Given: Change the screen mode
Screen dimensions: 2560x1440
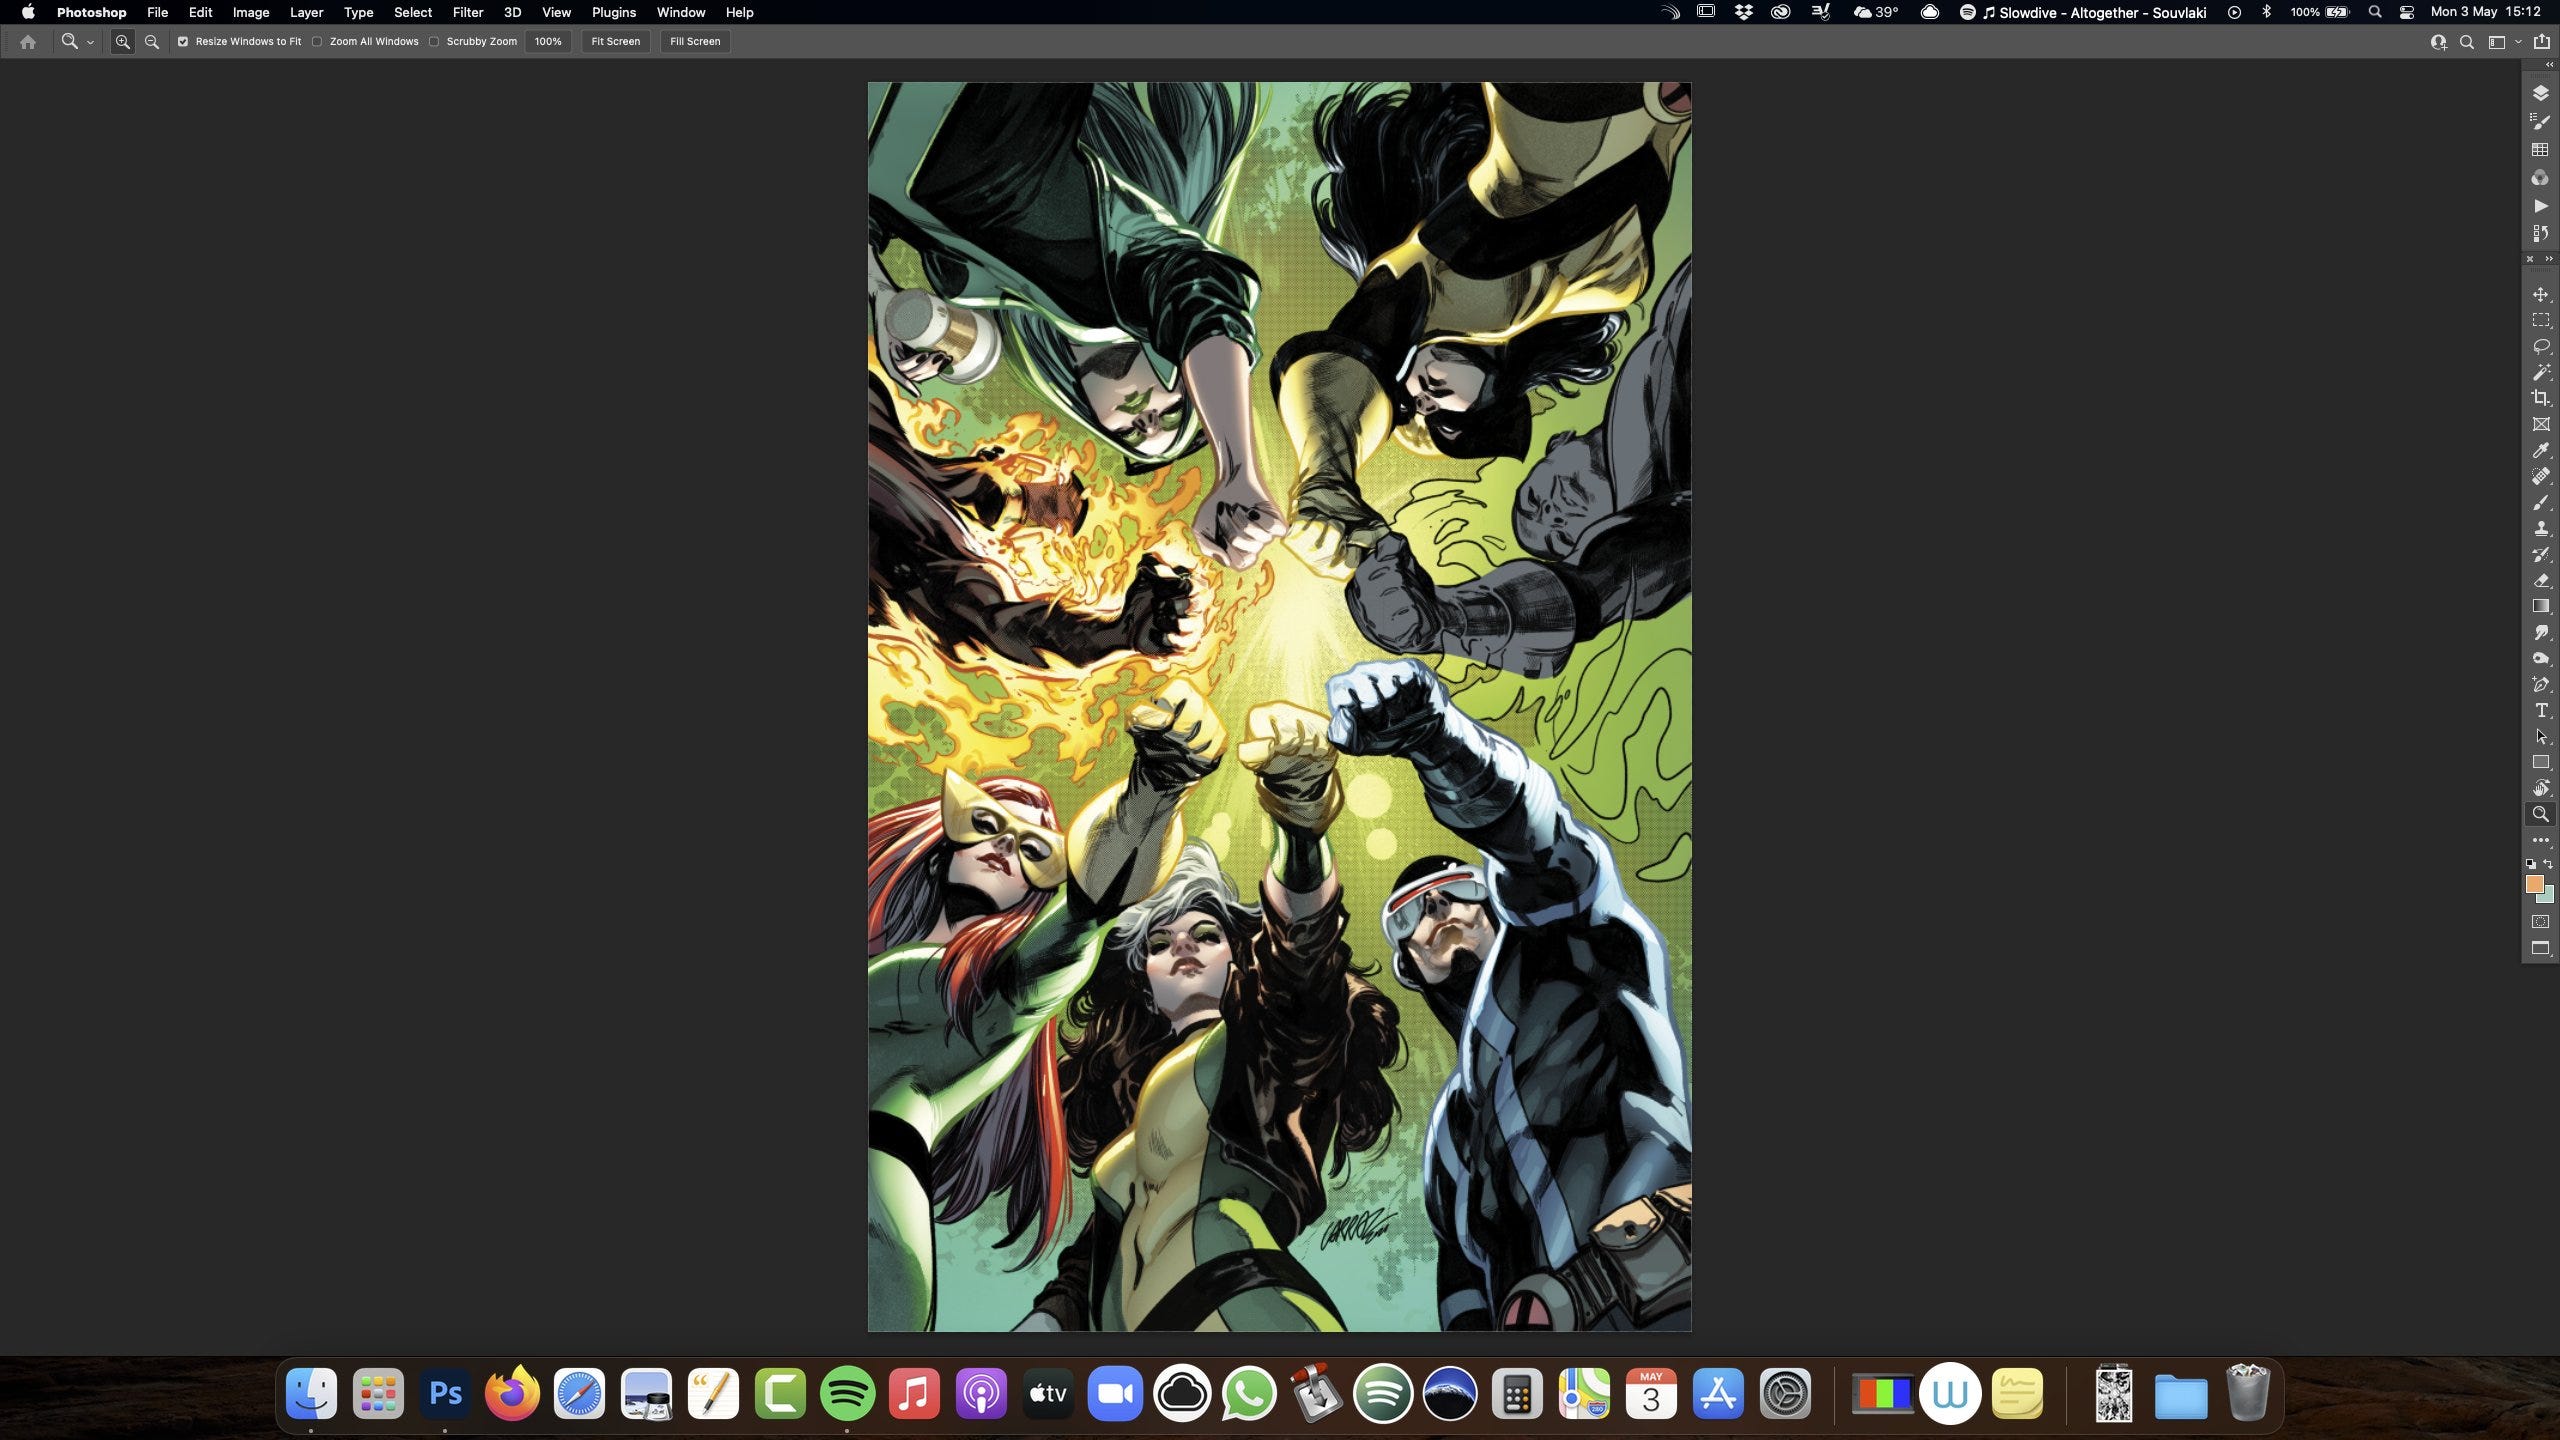Looking at the screenshot, I should [2540, 948].
